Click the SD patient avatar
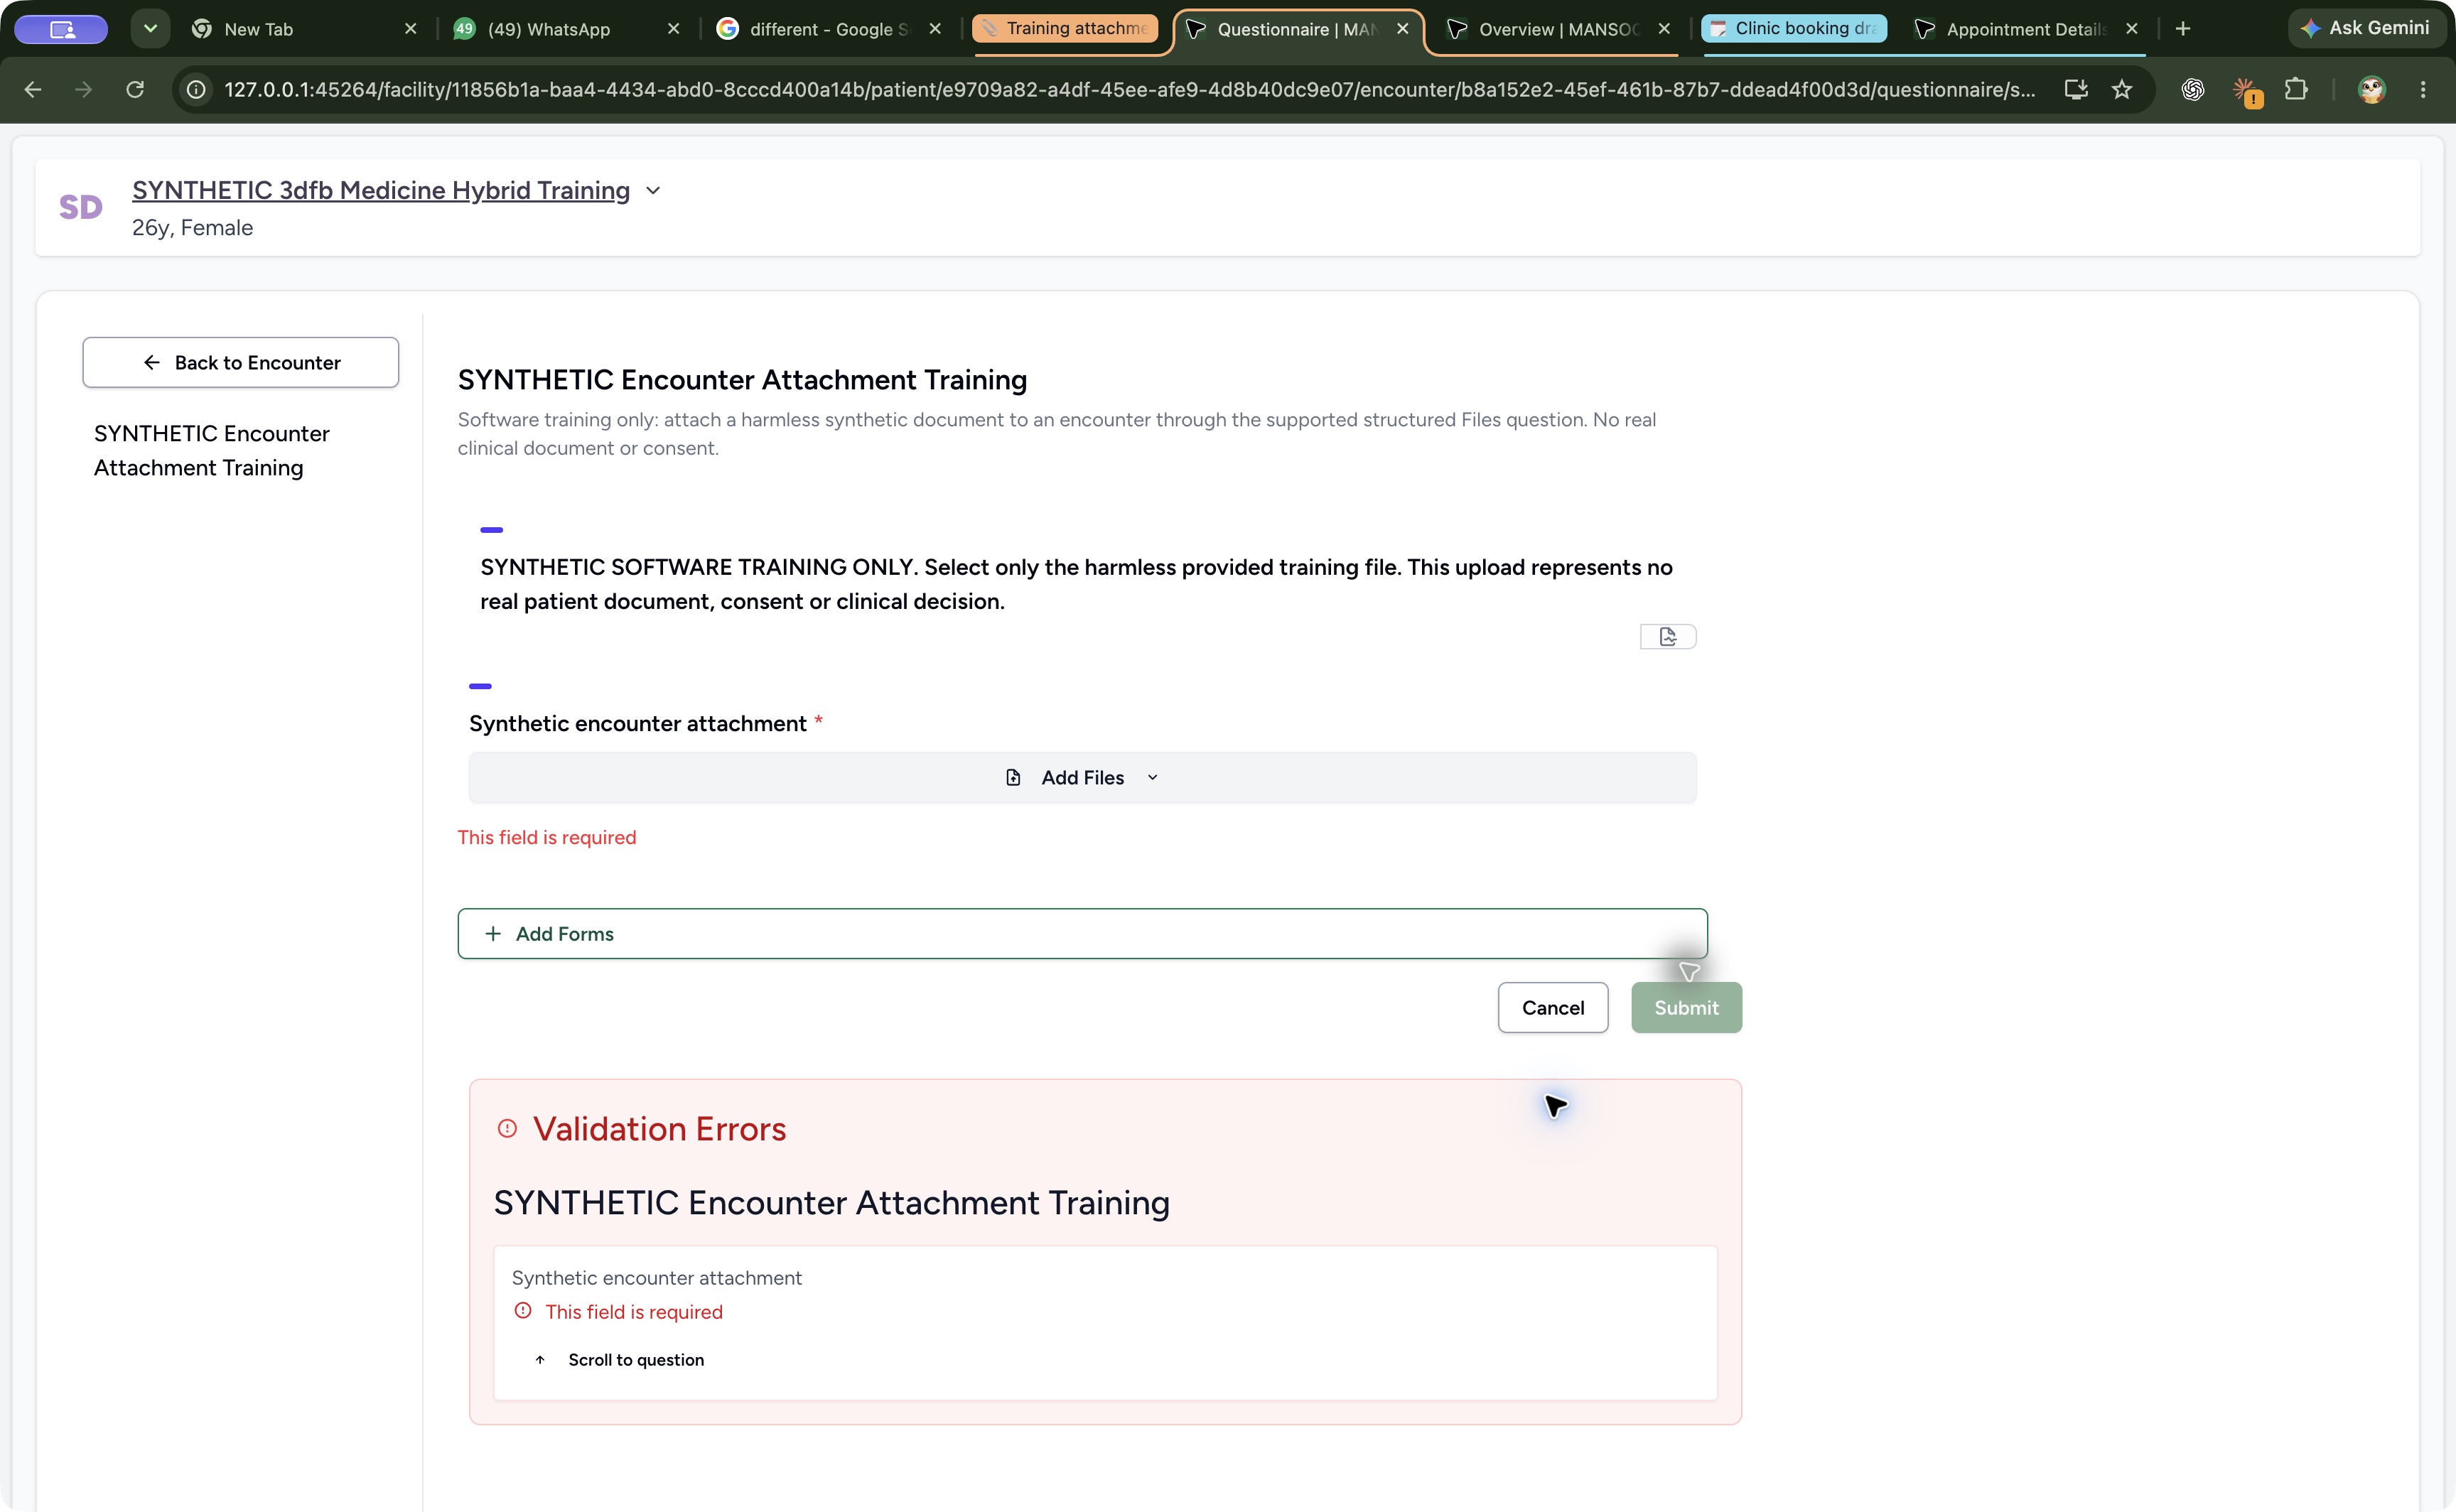Image resolution: width=2456 pixels, height=1512 pixels. tap(81, 207)
